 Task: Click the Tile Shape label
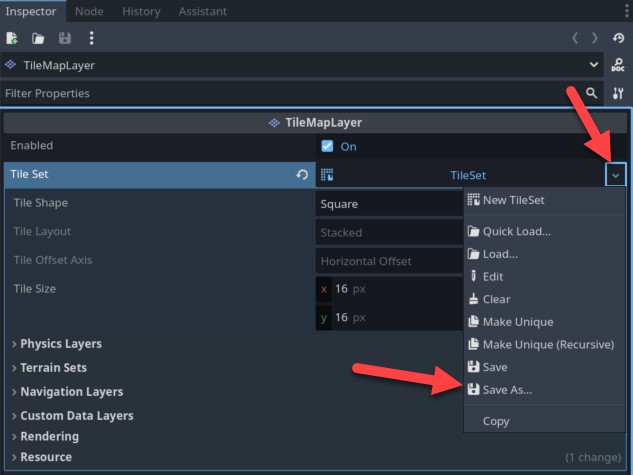[x=40, y=203]
